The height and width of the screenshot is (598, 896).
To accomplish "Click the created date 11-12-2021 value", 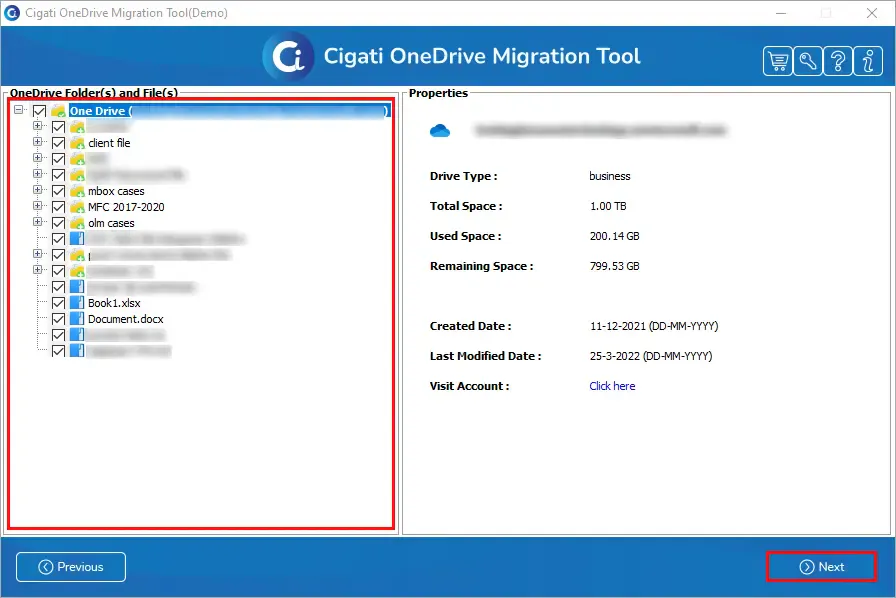I will coord(654,326).
